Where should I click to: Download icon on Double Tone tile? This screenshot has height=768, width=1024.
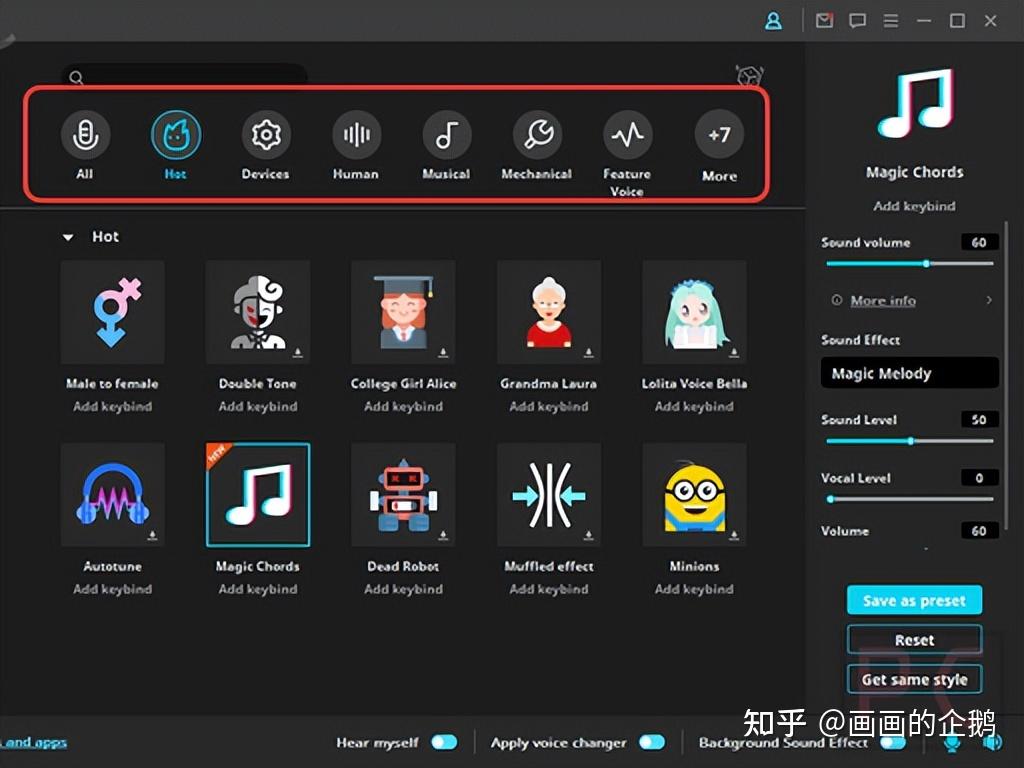(x=298, y=353)
